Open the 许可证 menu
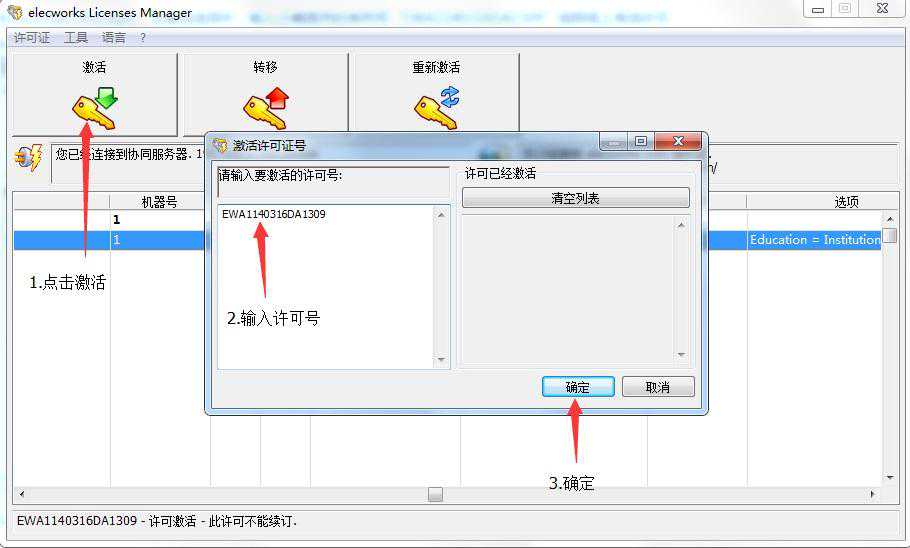Image resolution: width=910 pixels, height=548 pixels. 33,37
